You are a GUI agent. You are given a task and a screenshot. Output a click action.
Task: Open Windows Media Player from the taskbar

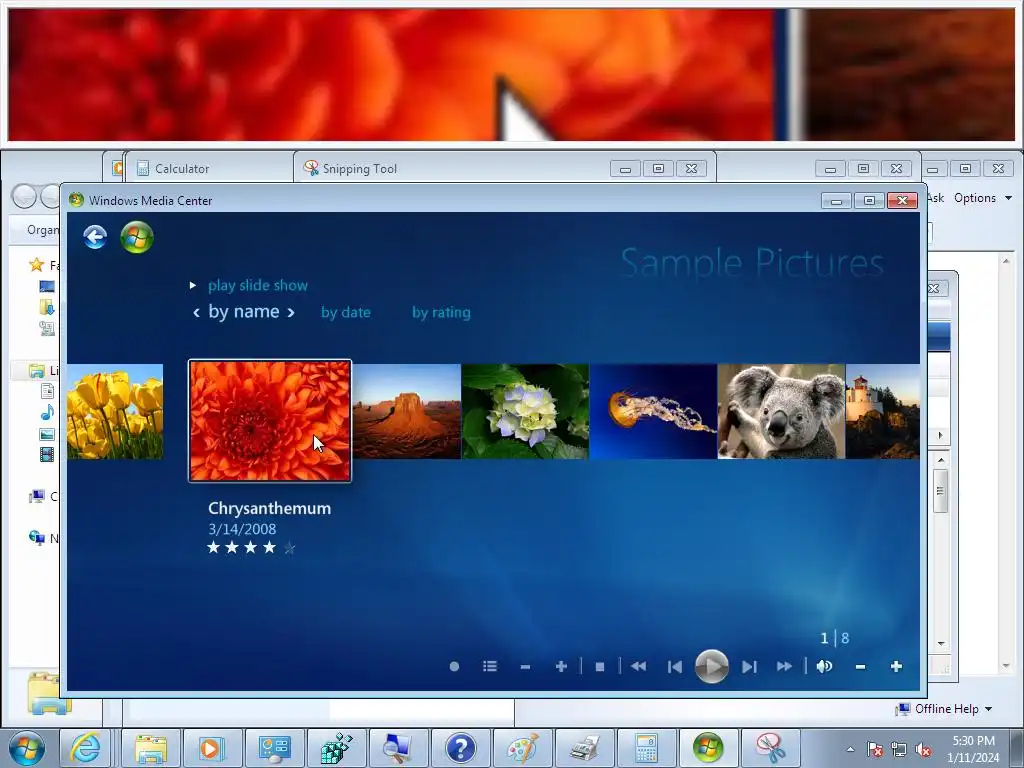(x=212, y=748)
